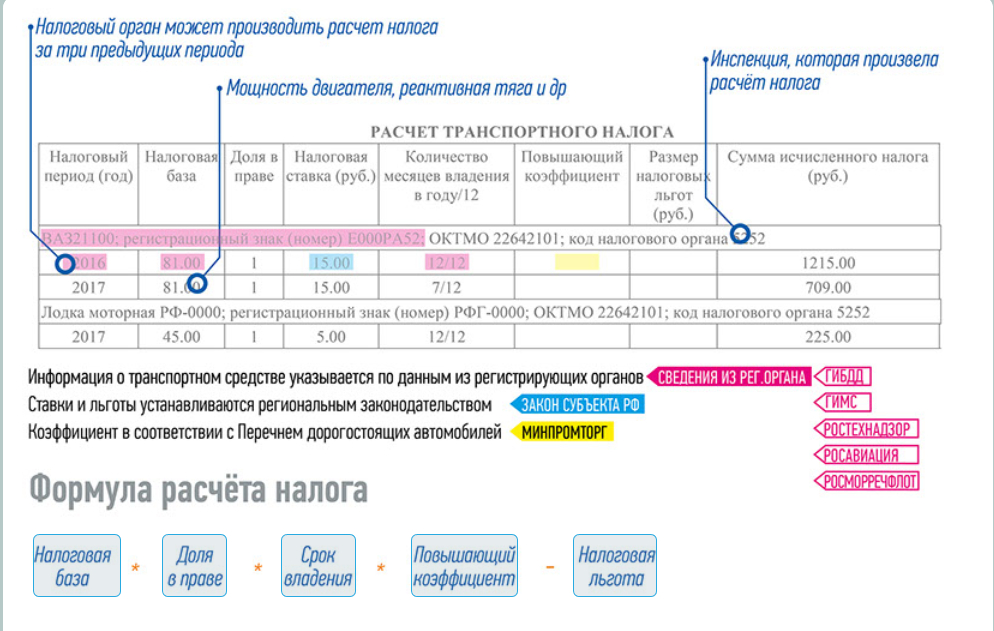The image size is (994, 631).
Task: Click the circle marker on tax authority code
Action: pos(740,233)
